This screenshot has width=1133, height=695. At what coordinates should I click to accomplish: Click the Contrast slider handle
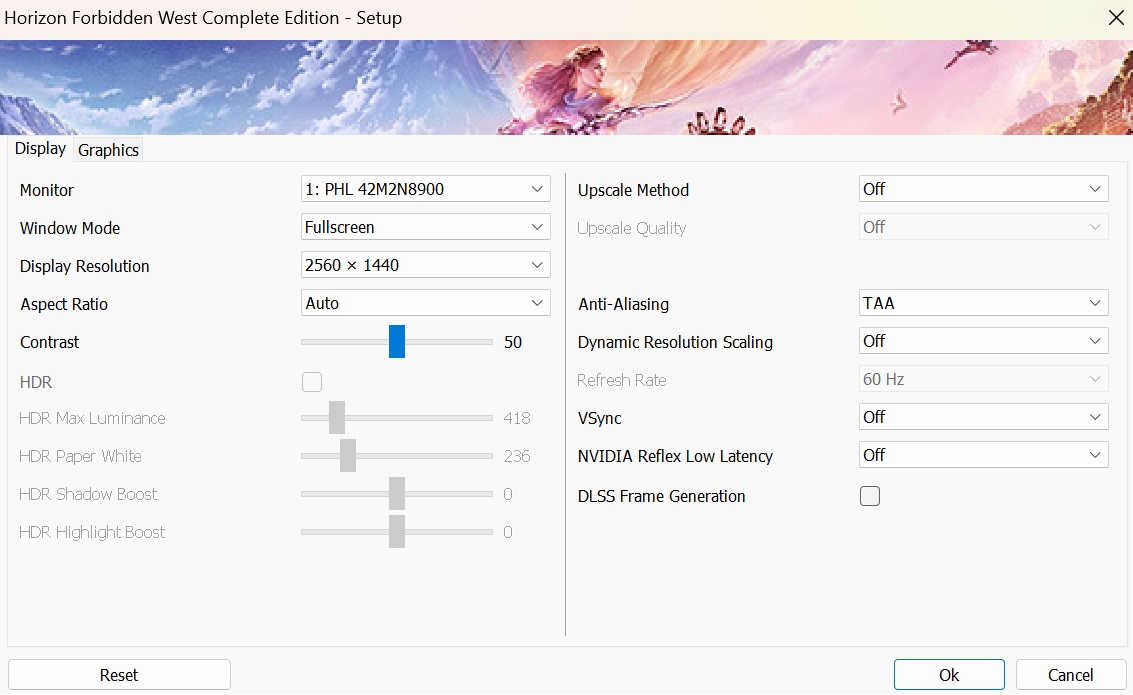pos(397,341)
